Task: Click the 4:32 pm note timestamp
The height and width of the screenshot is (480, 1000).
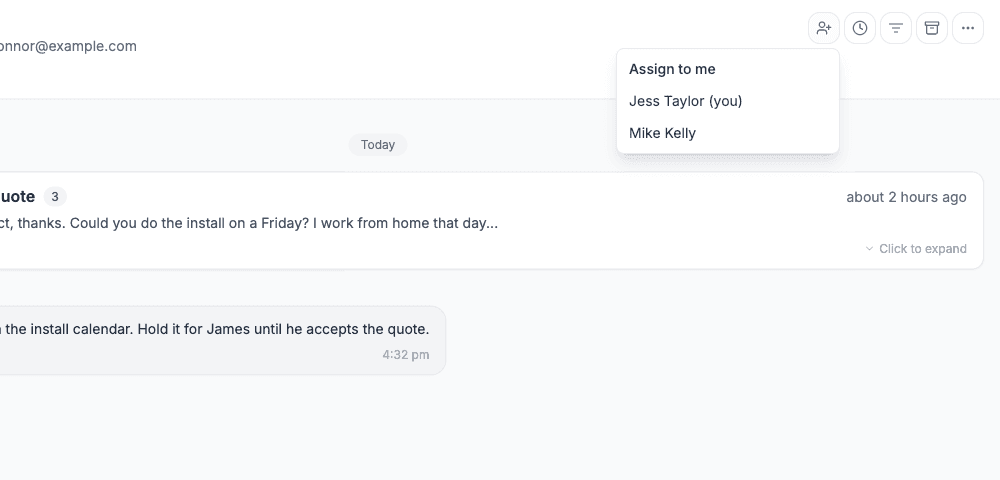Action: click(406, 355)
